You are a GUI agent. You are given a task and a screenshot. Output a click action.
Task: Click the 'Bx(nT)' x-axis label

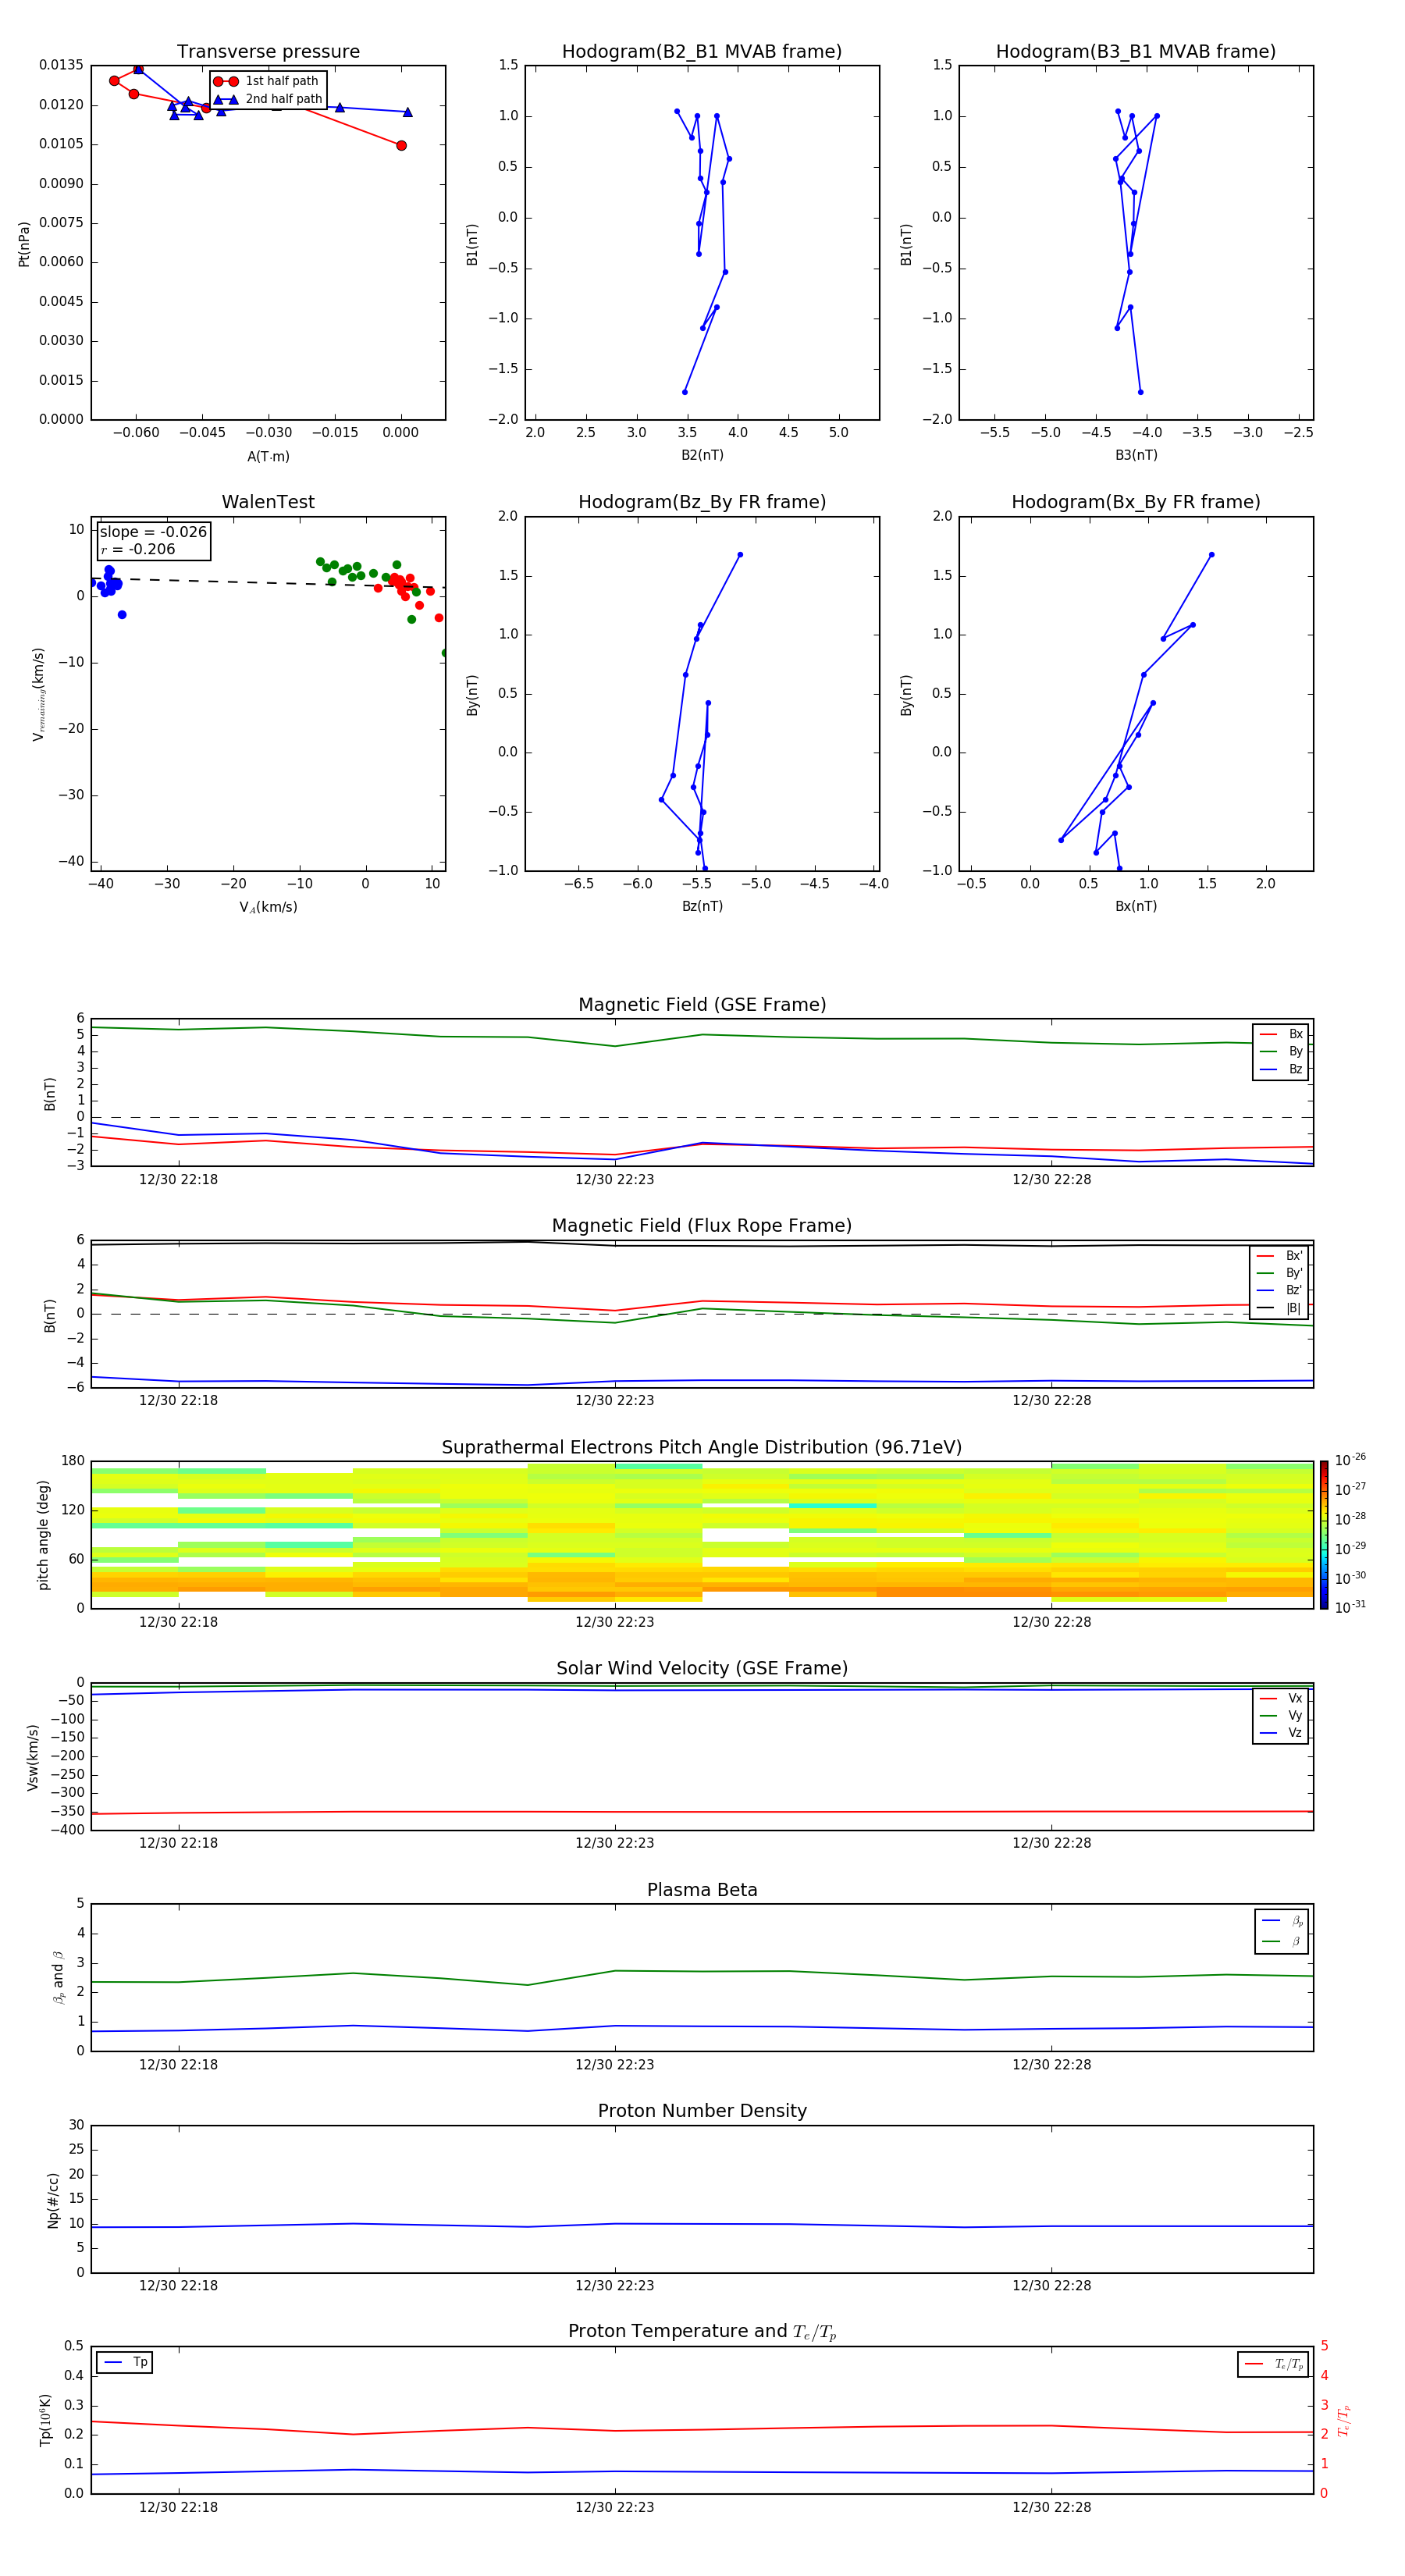click(x=1136, y=906)
